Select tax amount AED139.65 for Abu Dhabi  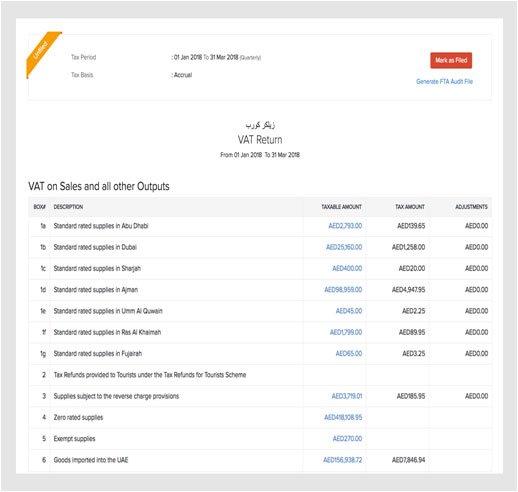[x=411, y=226]
